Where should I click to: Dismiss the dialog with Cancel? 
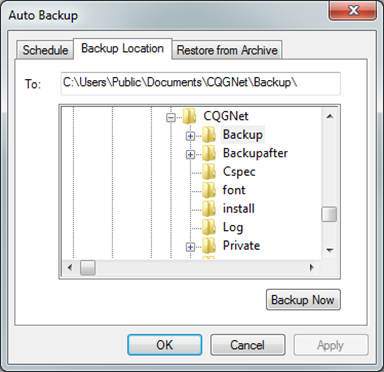click(x=248, y=345)
